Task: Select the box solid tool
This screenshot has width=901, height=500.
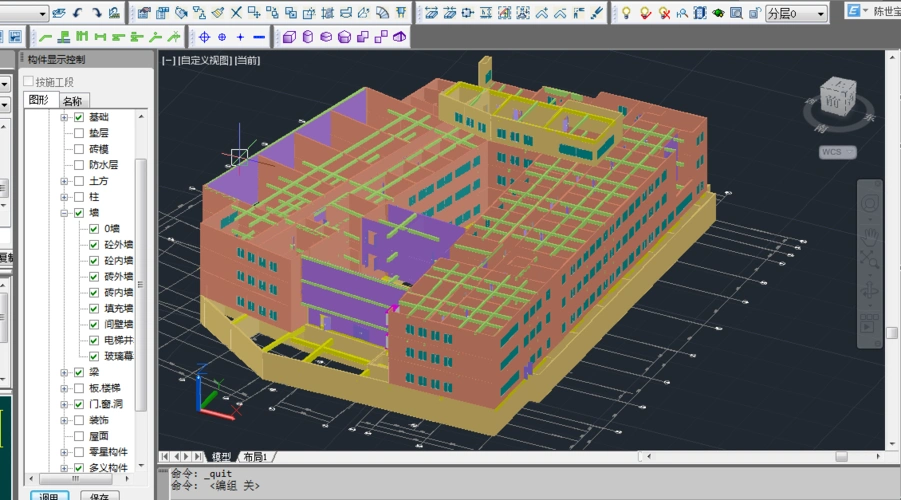Action: 290,37
